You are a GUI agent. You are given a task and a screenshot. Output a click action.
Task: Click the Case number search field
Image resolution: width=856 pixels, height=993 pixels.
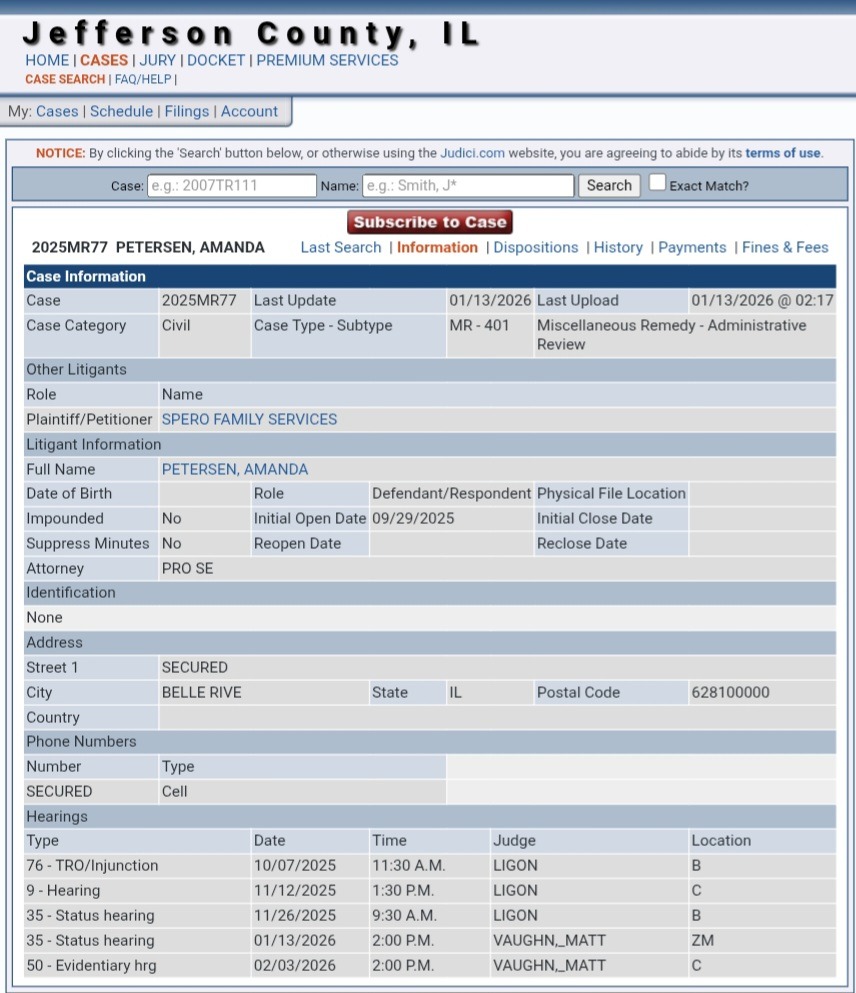tap(232, 186)
